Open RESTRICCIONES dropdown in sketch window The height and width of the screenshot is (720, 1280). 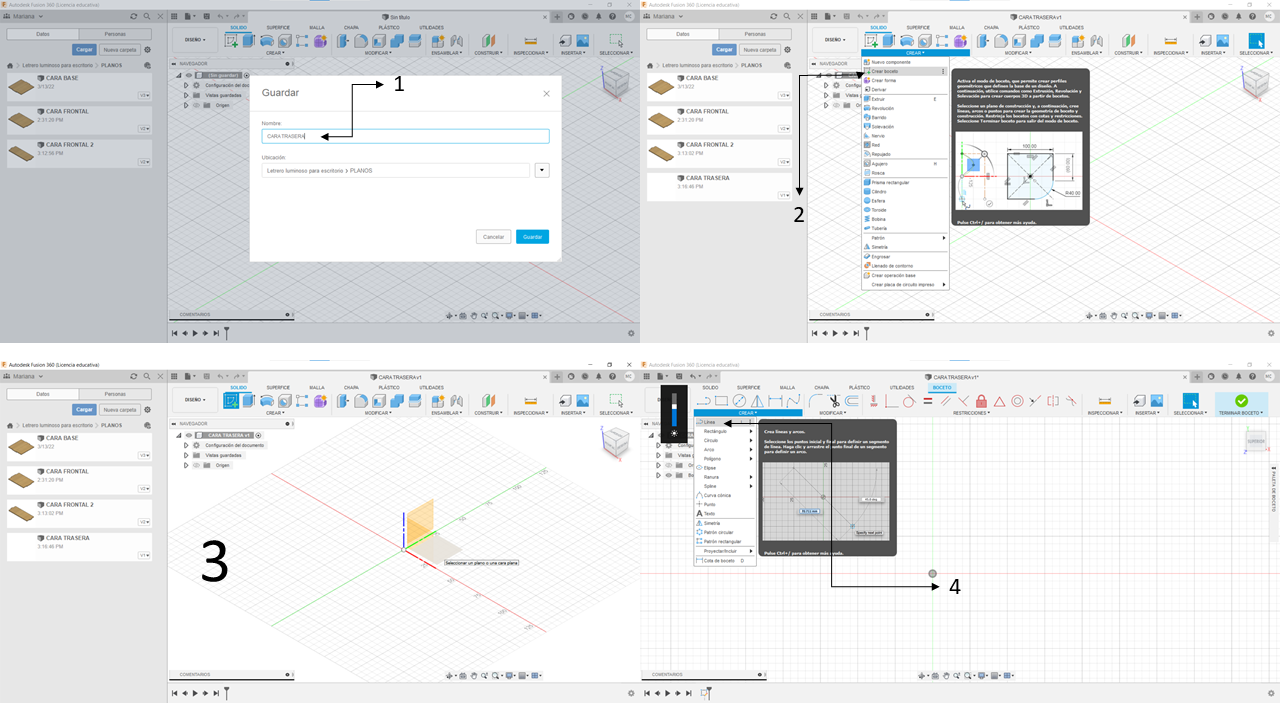click(970, 412)
